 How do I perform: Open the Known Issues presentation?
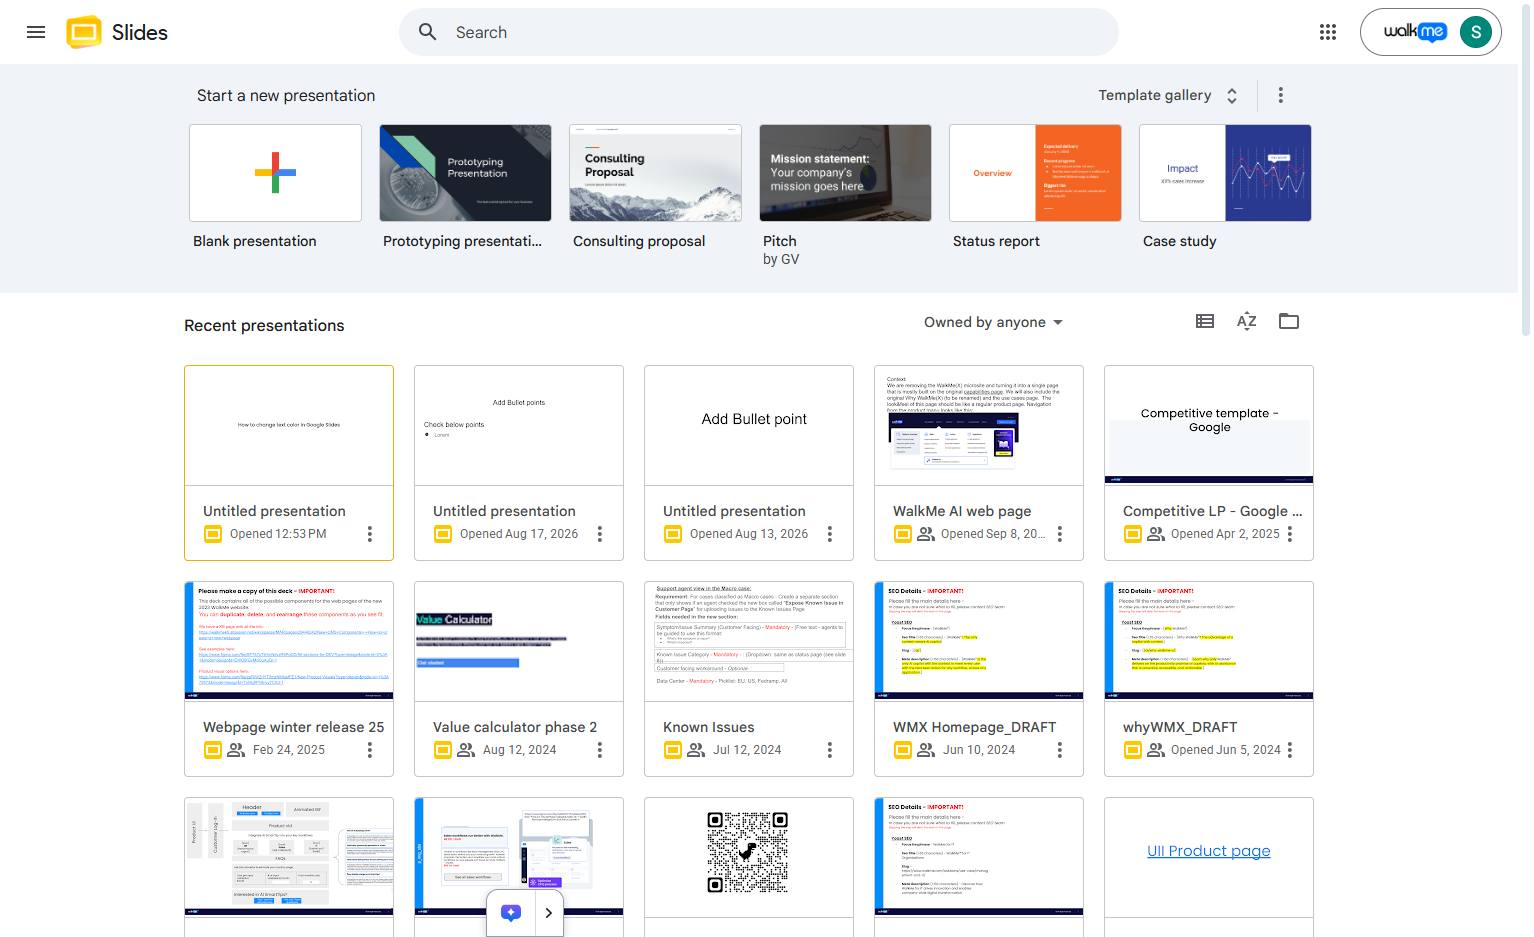coord(749,679)
